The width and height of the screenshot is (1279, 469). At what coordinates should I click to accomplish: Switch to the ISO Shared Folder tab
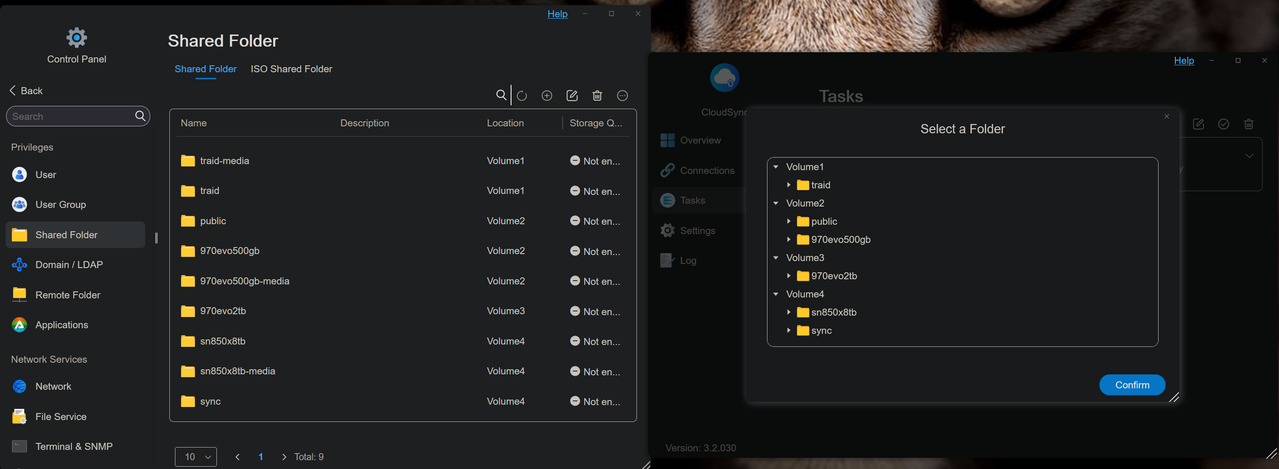[x=291, y=69]
